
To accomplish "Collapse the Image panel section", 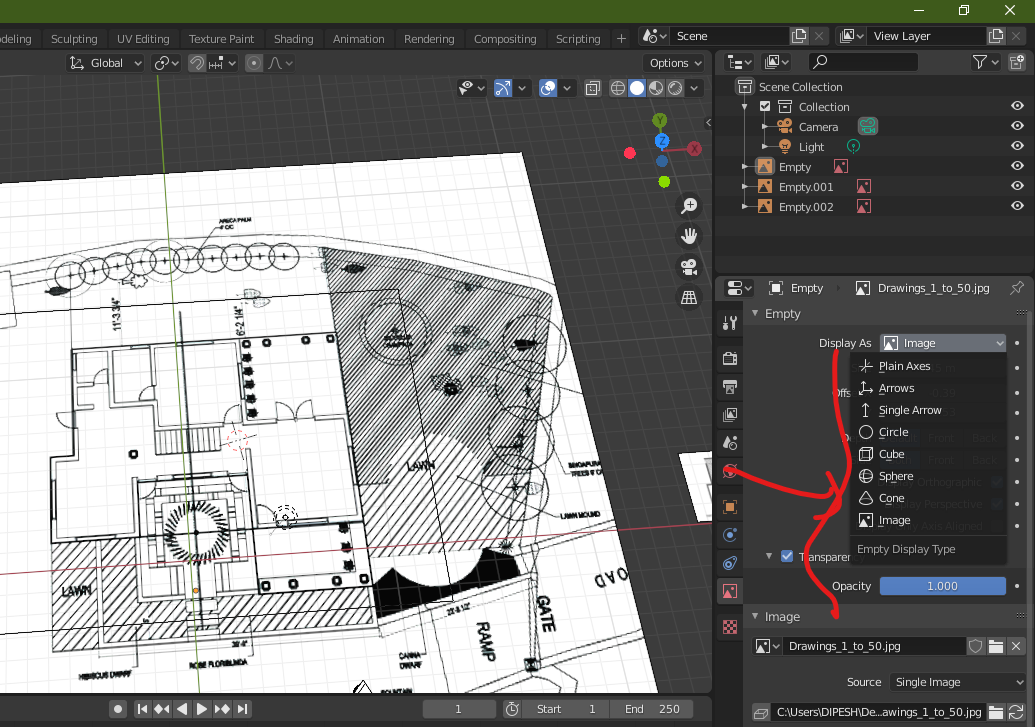I will click(755, 616).
